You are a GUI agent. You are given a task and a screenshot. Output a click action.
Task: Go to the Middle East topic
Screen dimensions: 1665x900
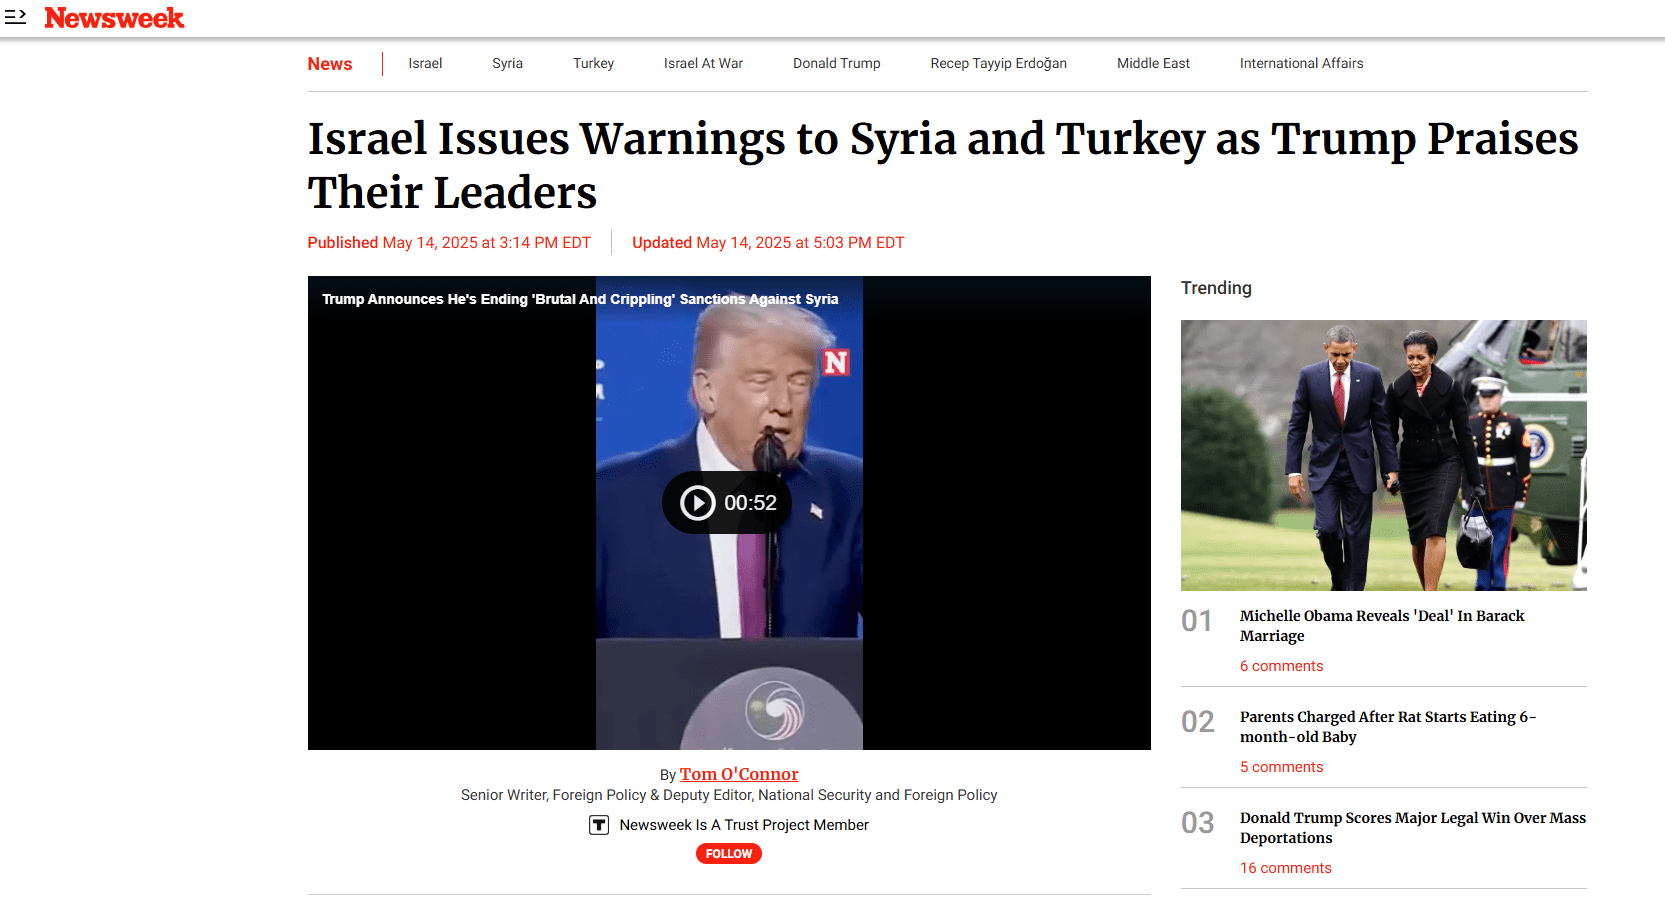tap(1153, 63)
